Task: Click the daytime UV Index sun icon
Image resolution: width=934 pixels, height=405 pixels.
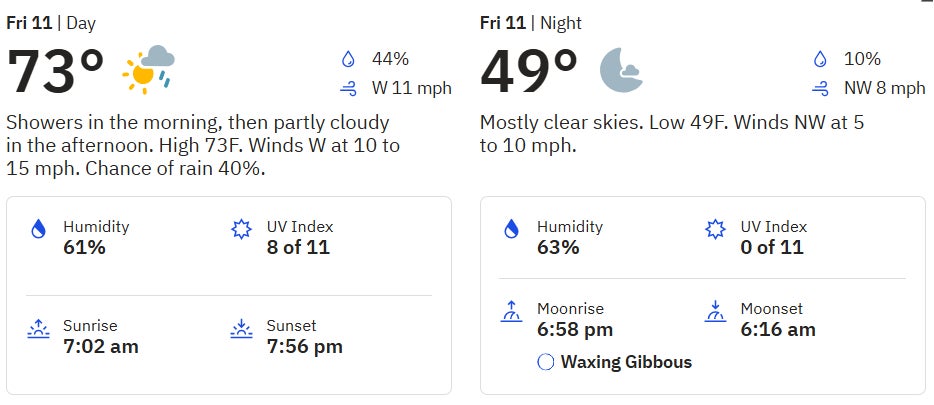Action: coord(241,229)
